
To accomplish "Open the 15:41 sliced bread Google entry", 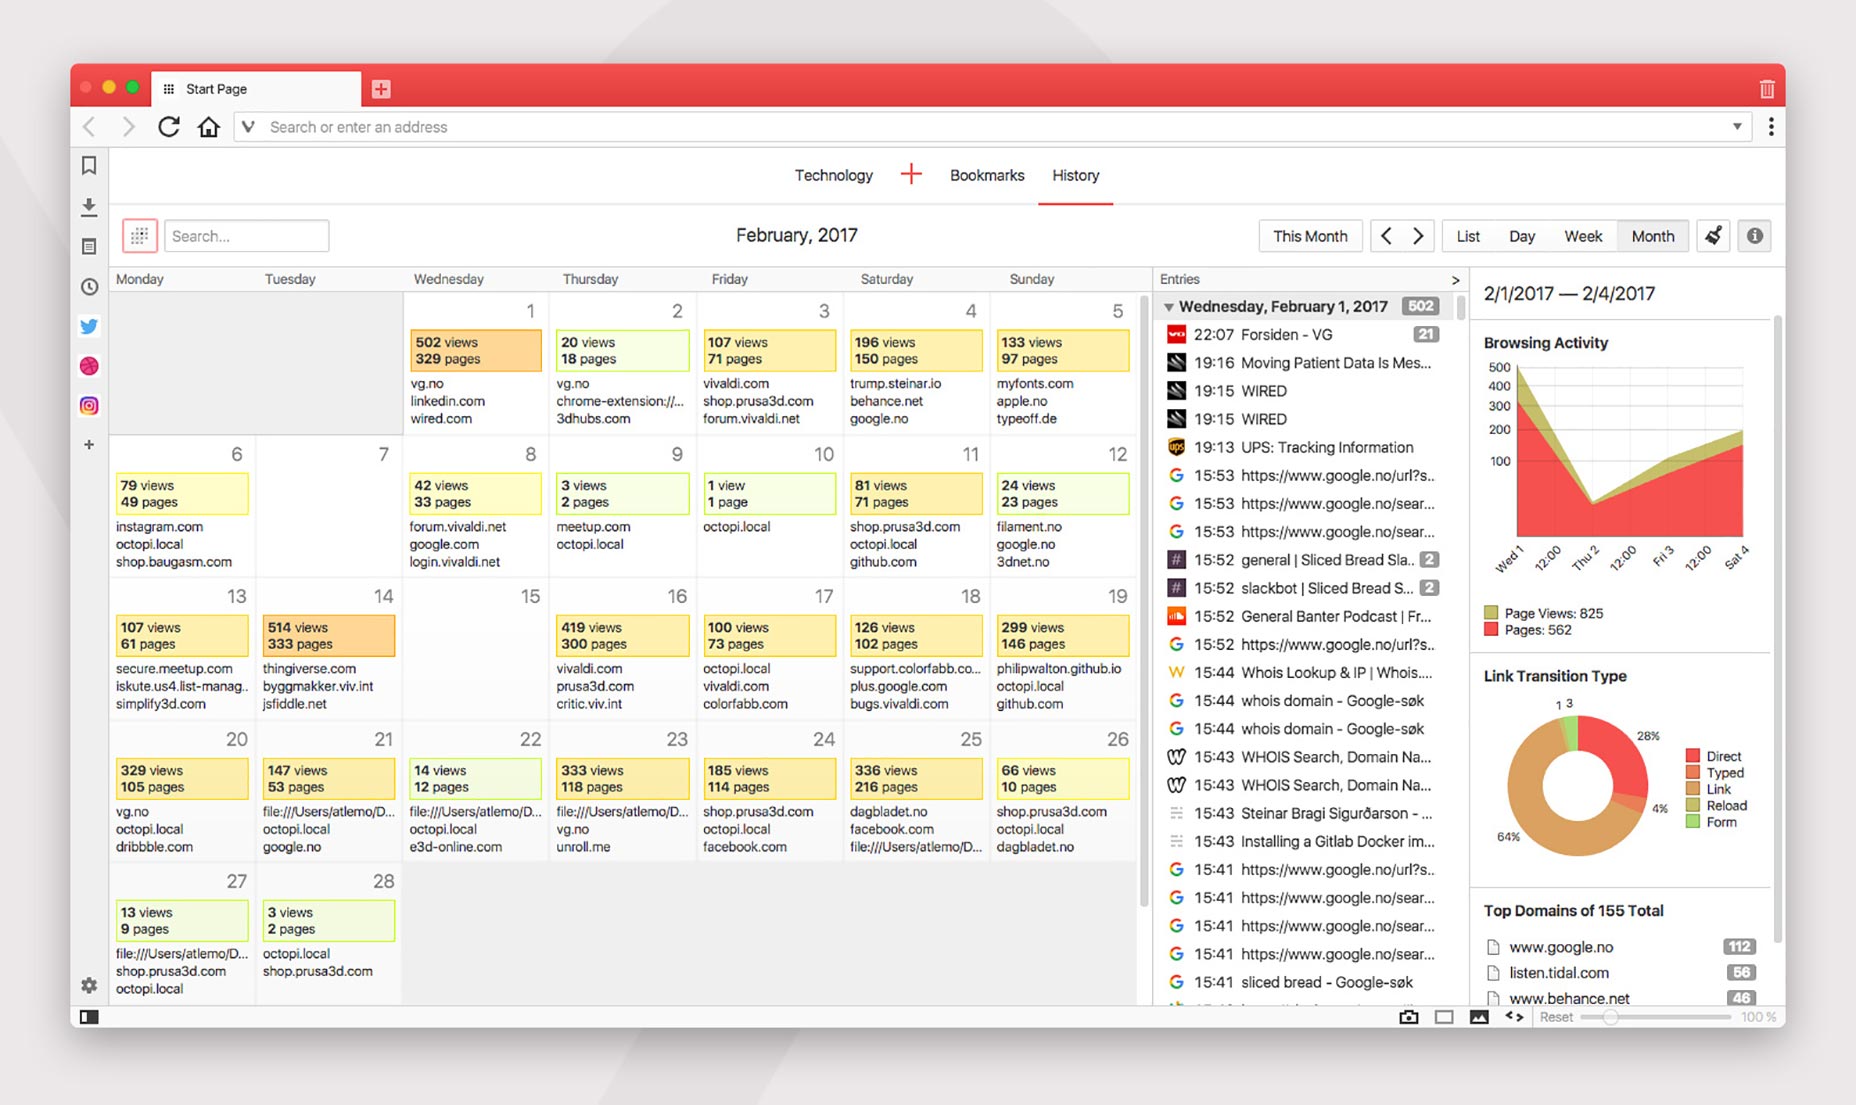I will (x=1304, y=982).
